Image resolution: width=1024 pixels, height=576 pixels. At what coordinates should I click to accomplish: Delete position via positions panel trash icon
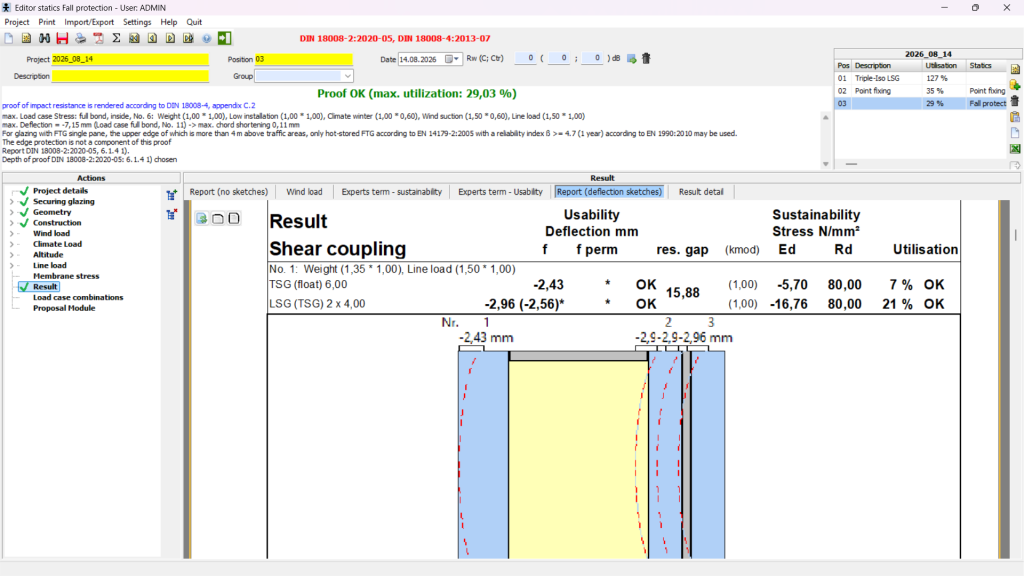pyautogui.click(x=1015, y=101)
